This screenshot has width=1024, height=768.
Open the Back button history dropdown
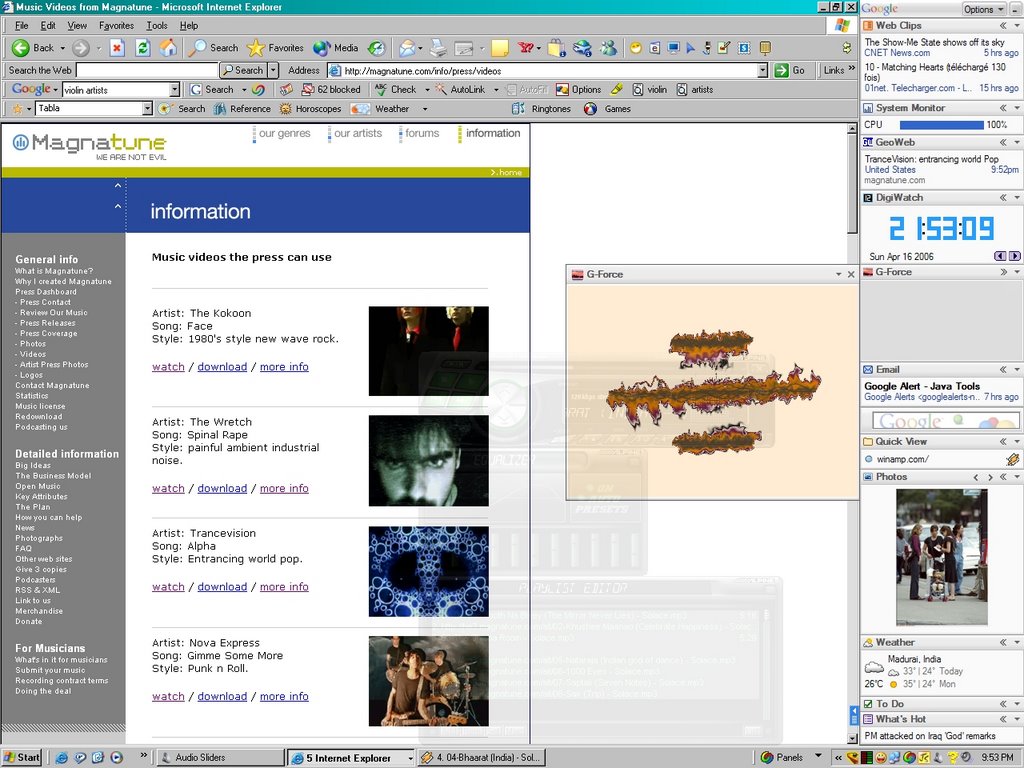click(x=63, y=48)
